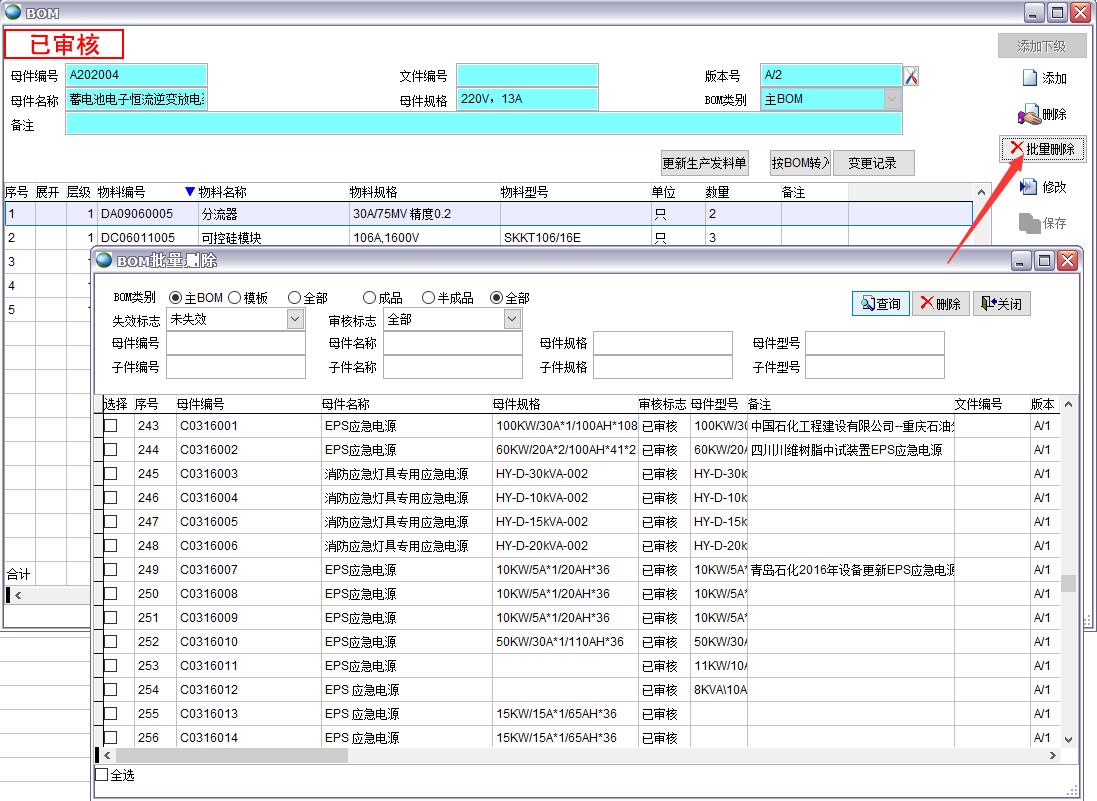Open the 失效标志 dropdown
Image resolution: width=1097 pixels, height=801 pixels.
[x=295, y=319]
